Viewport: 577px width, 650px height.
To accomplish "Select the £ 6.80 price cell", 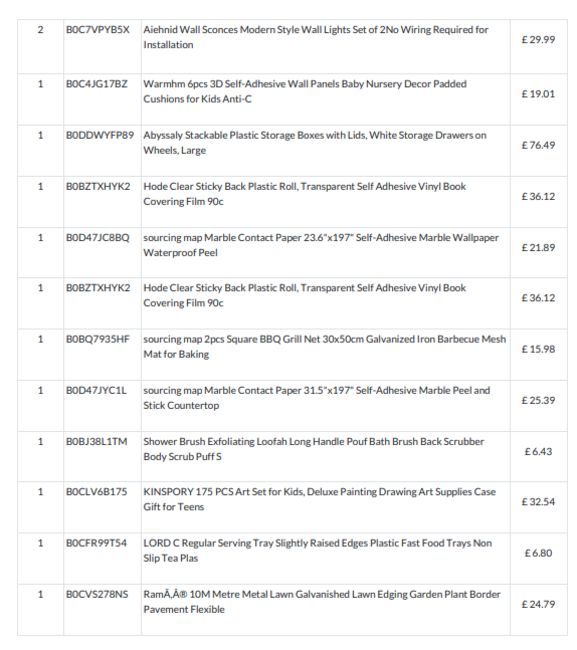I will [538, 553].
